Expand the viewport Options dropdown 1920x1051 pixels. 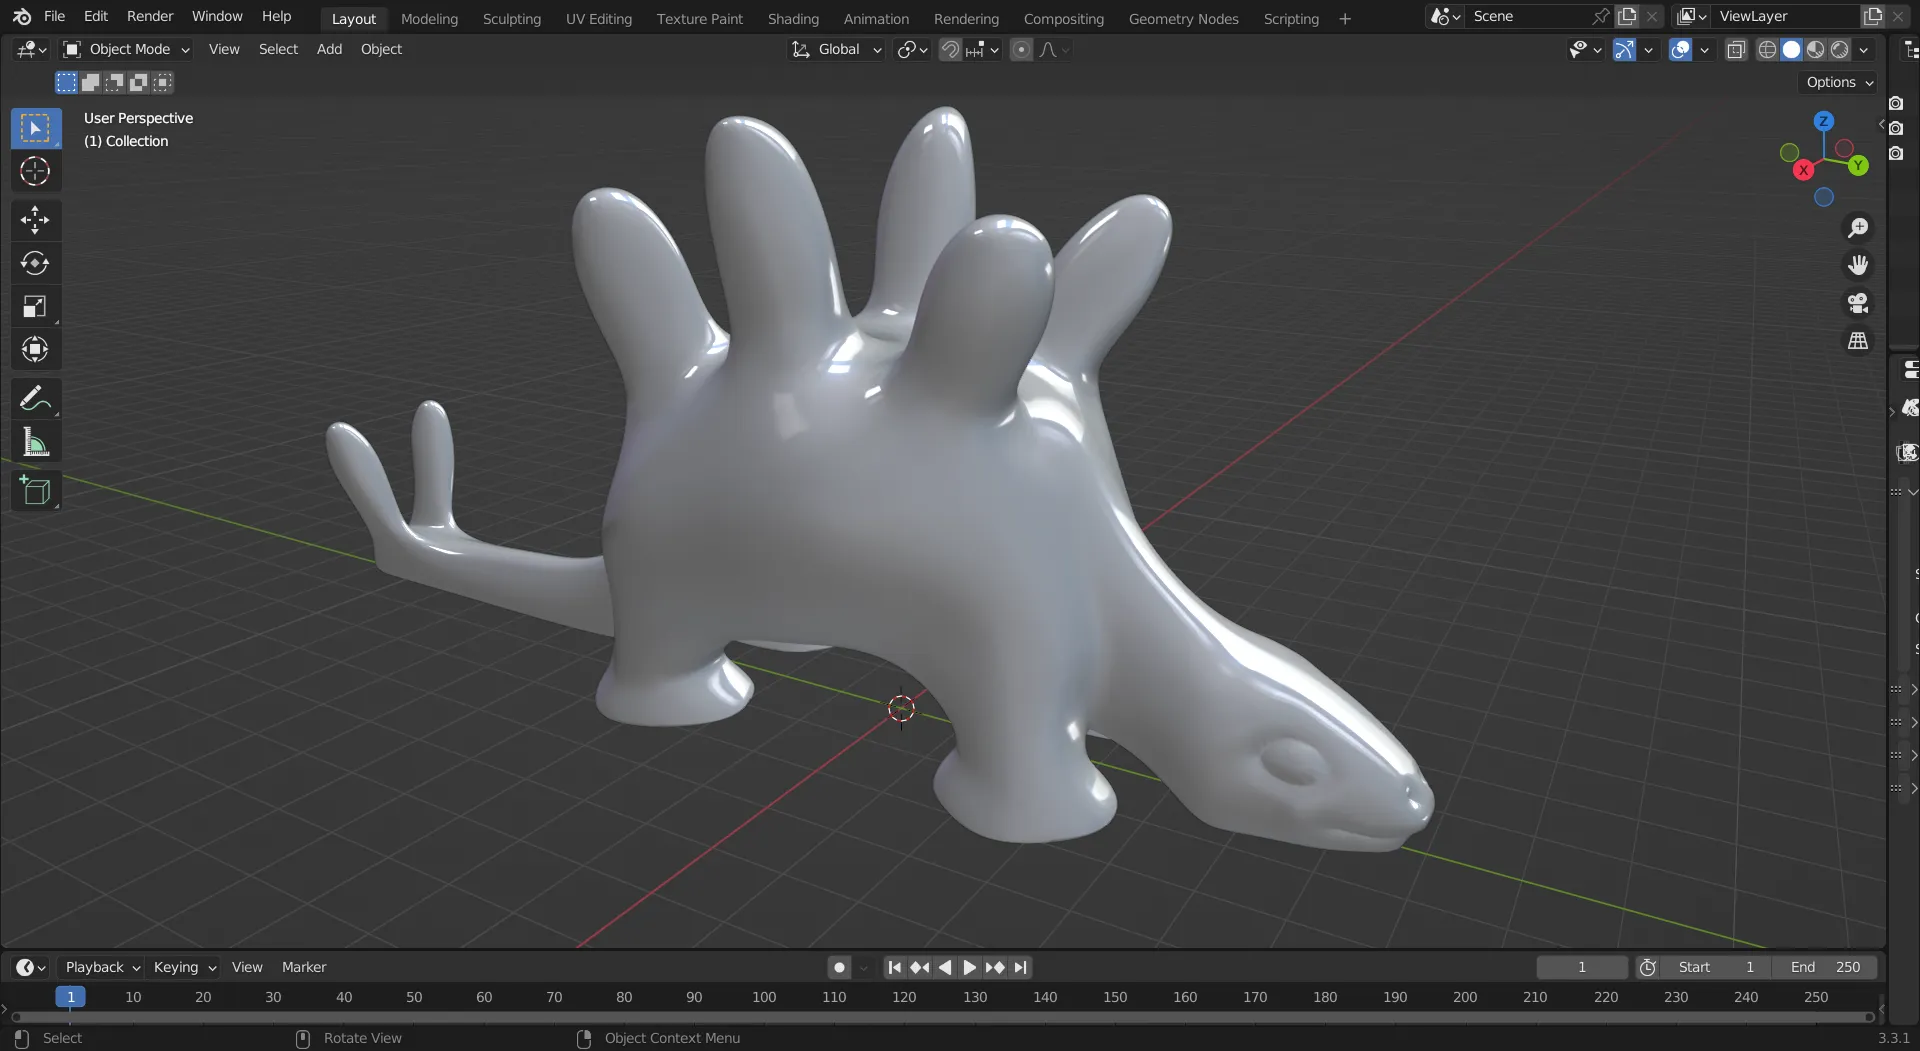[x=1837, y=82]
